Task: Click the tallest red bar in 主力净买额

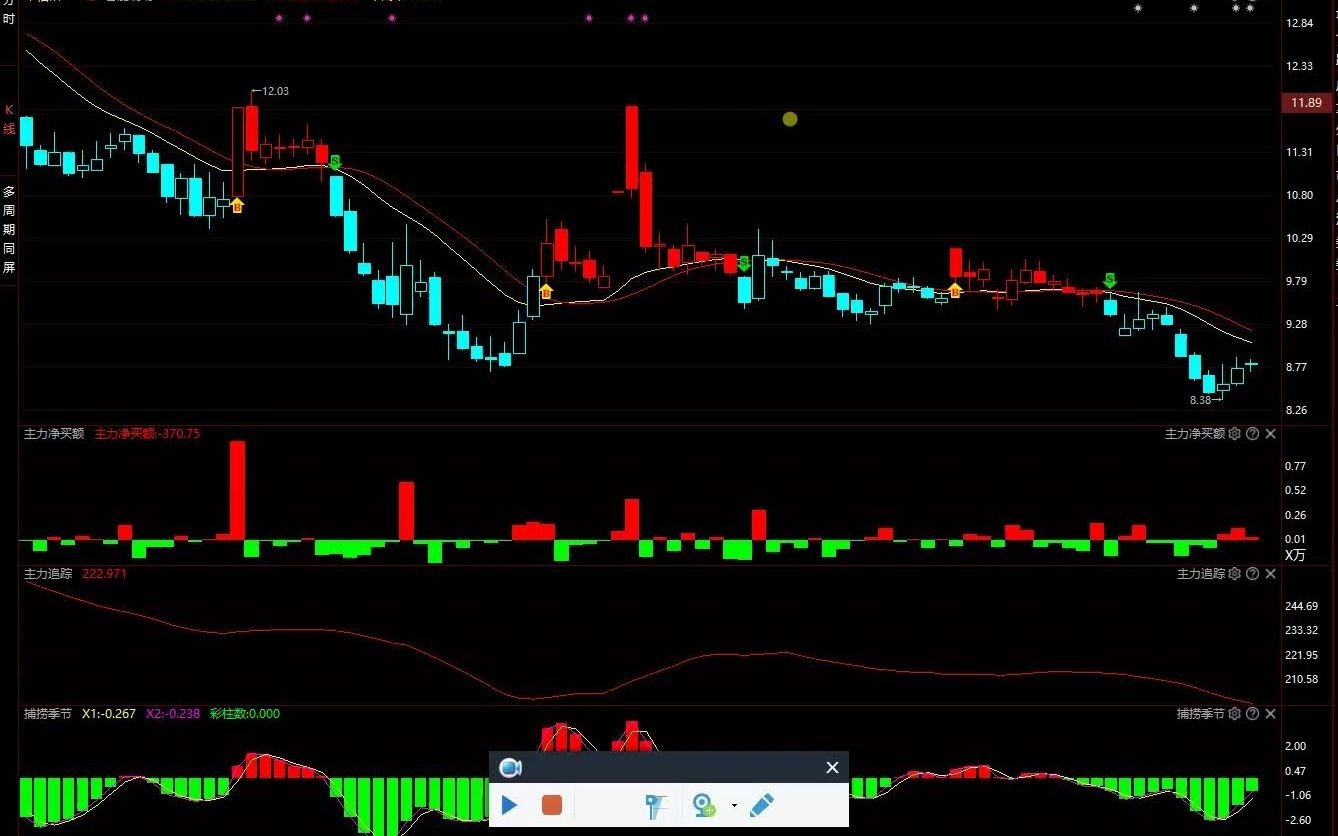Action: click(x=237, y=490)
